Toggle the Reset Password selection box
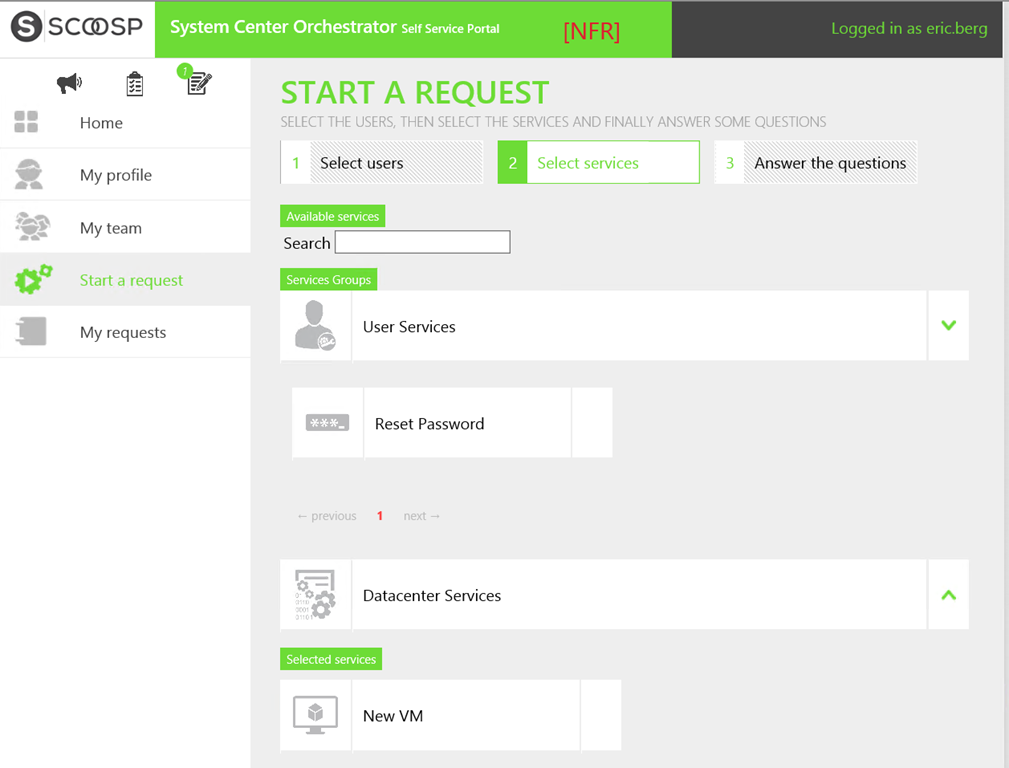 (x=592, y=423)
